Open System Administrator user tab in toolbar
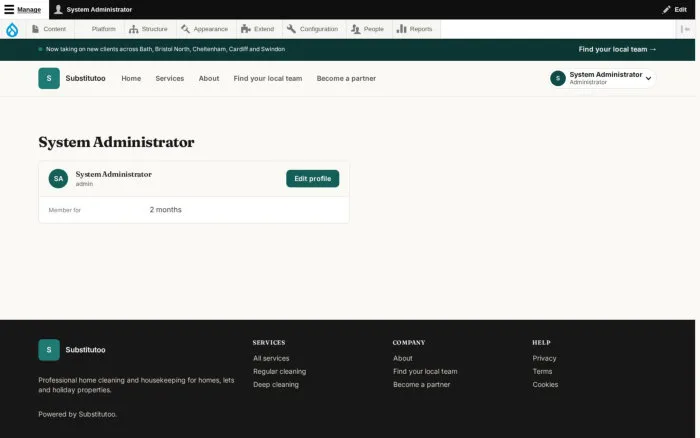The height and width of the screenshot is (438, 700). click(93, 9)
